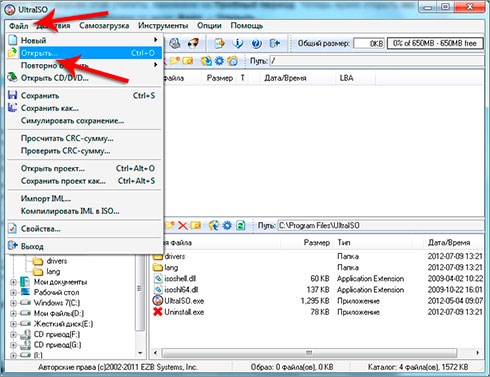Viewport: 490px width, 377px height.
Task: Click the save-as icon beside Сохранить как
Action: [x=13, y=108]
